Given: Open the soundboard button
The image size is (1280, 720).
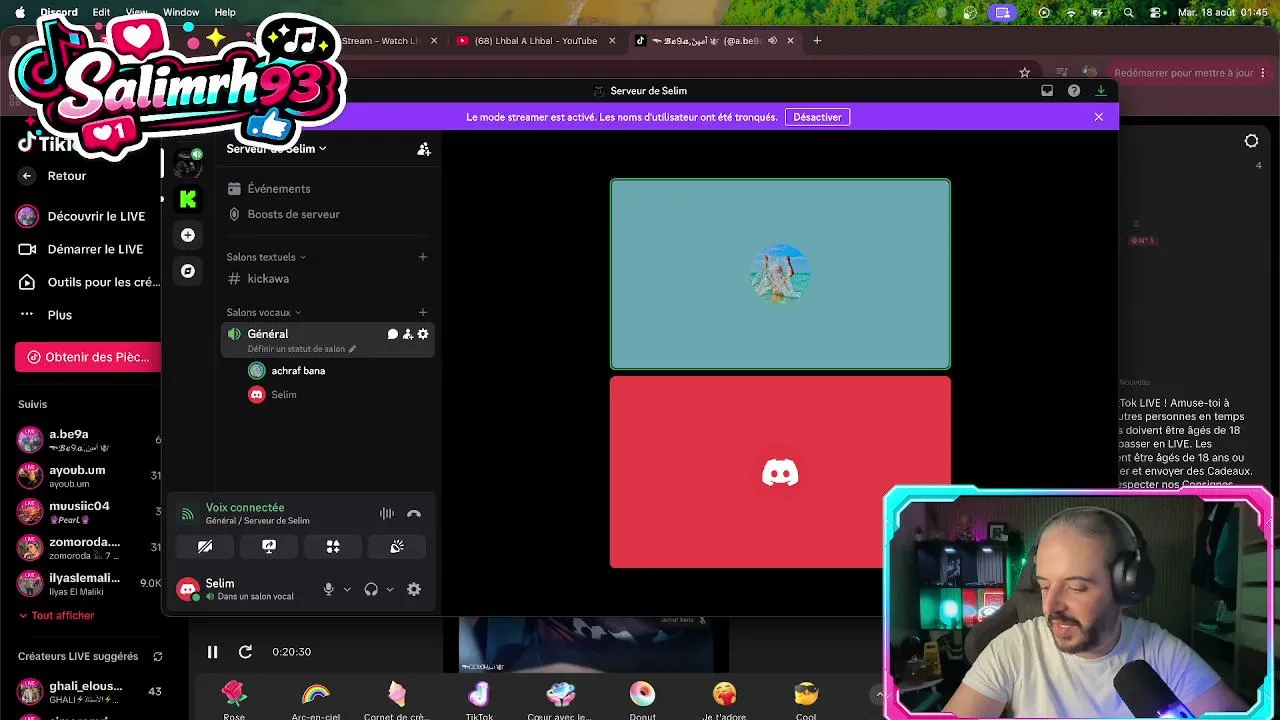Looking at the screenshot, I should 397,546.
